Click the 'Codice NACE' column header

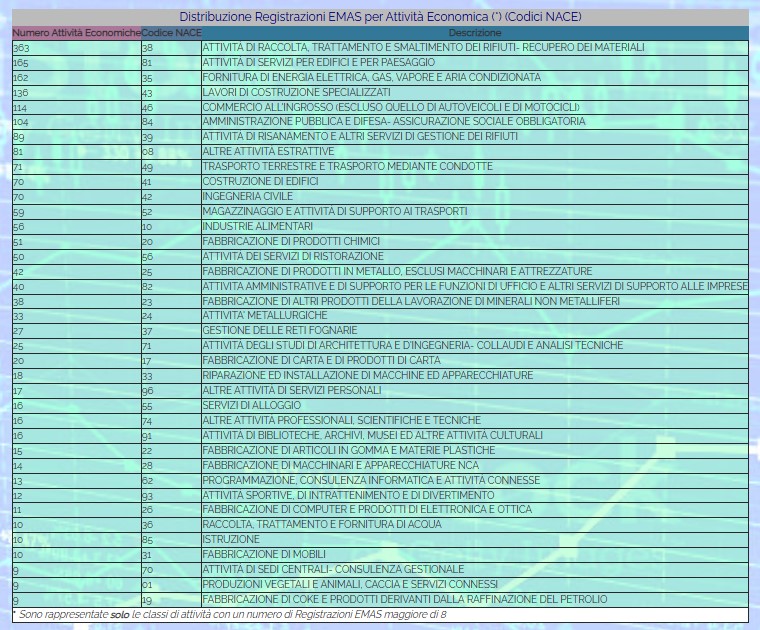point(171,33)
